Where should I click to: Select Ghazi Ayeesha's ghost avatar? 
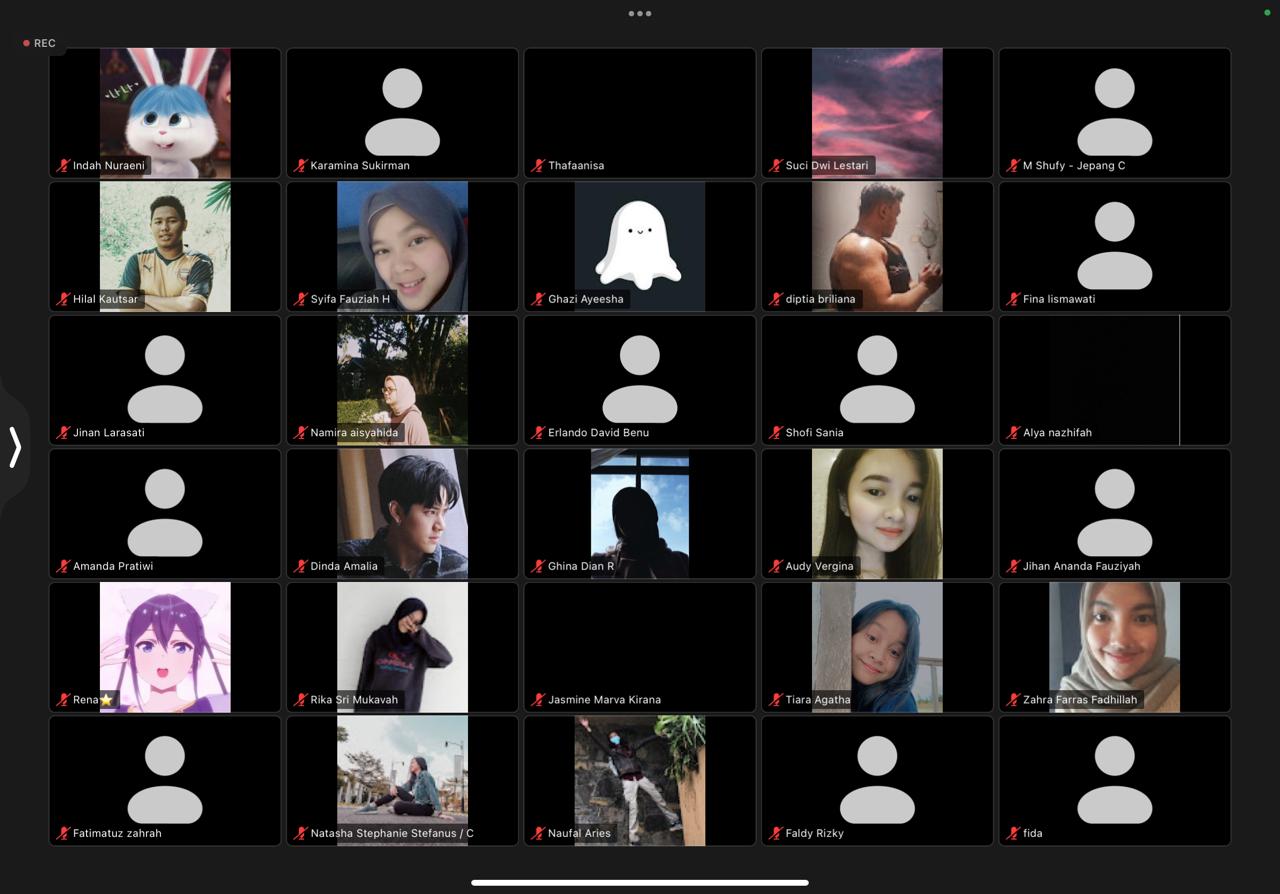pos(640,246)
